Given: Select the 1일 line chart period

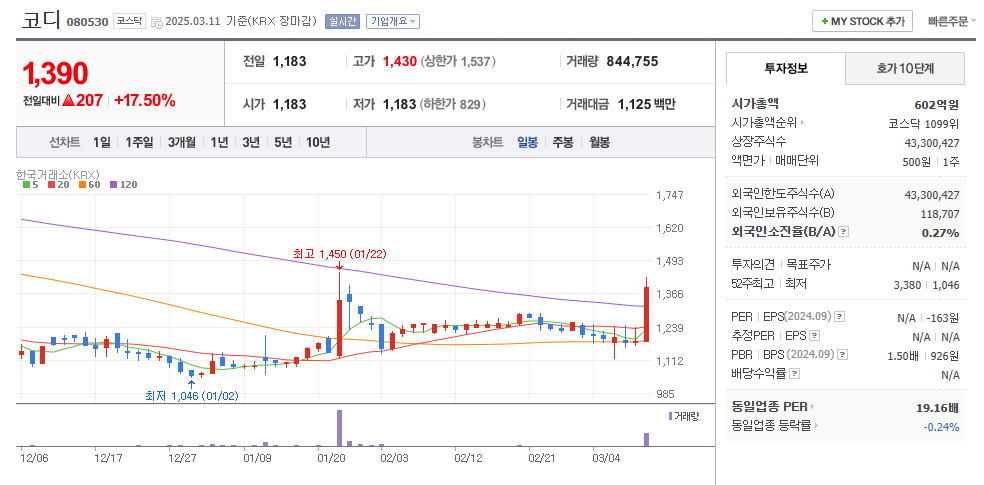Looking at the screenshot, I should coord(101,142).
